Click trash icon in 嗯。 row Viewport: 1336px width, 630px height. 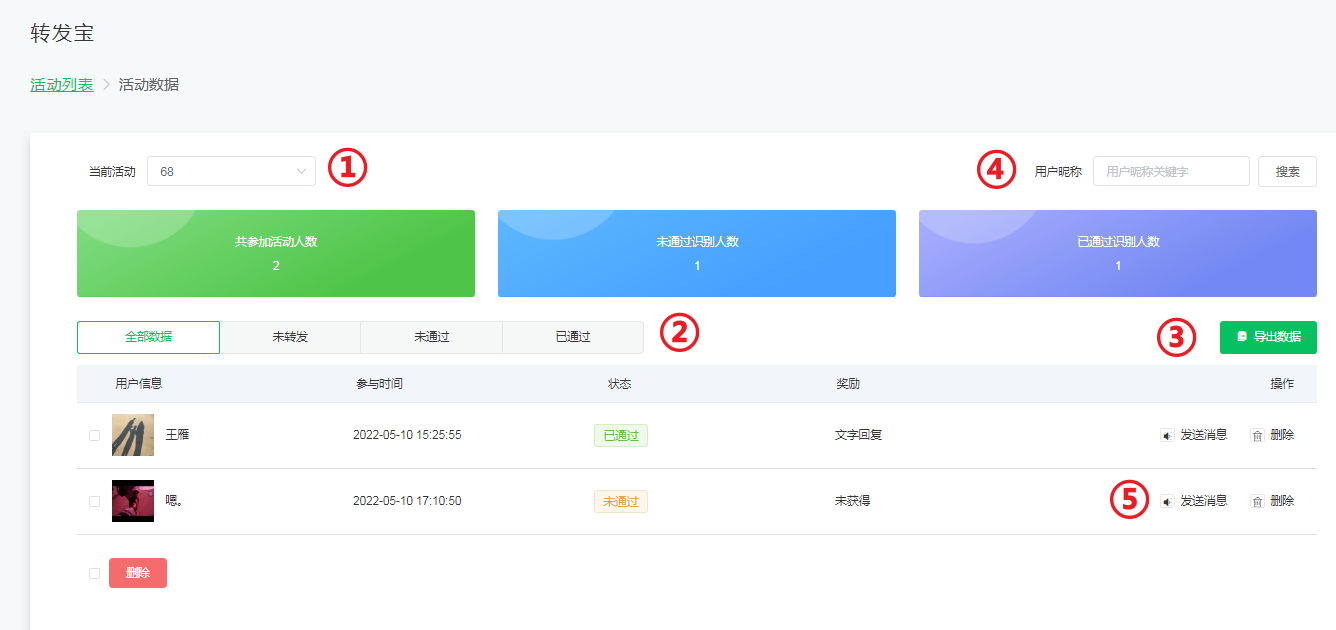coord(1257,502)
